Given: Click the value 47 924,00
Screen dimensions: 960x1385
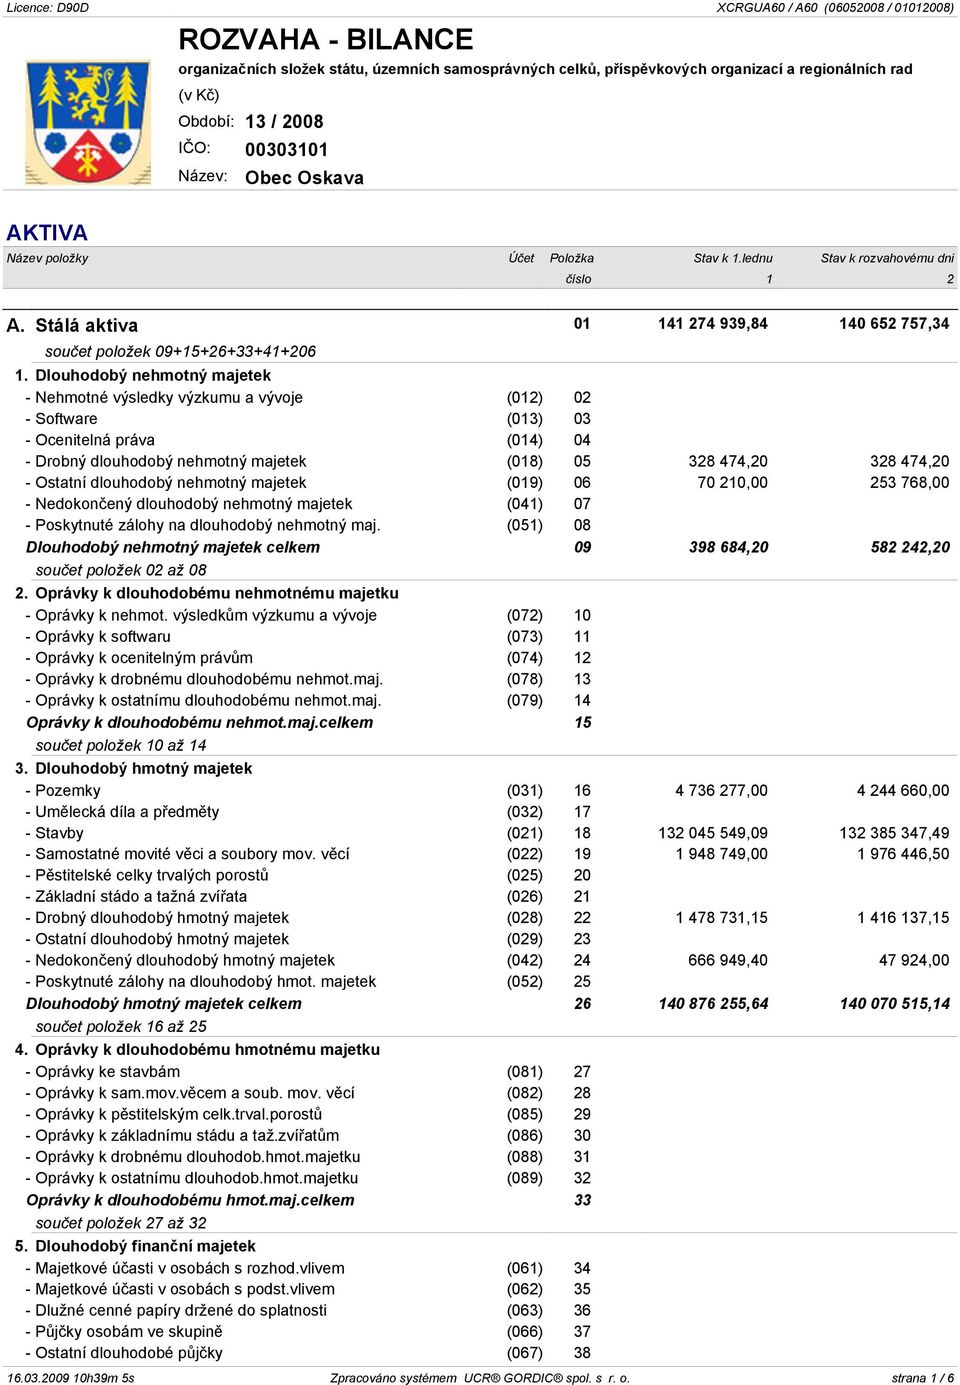Looking at the screenshot, I should 914,961.
